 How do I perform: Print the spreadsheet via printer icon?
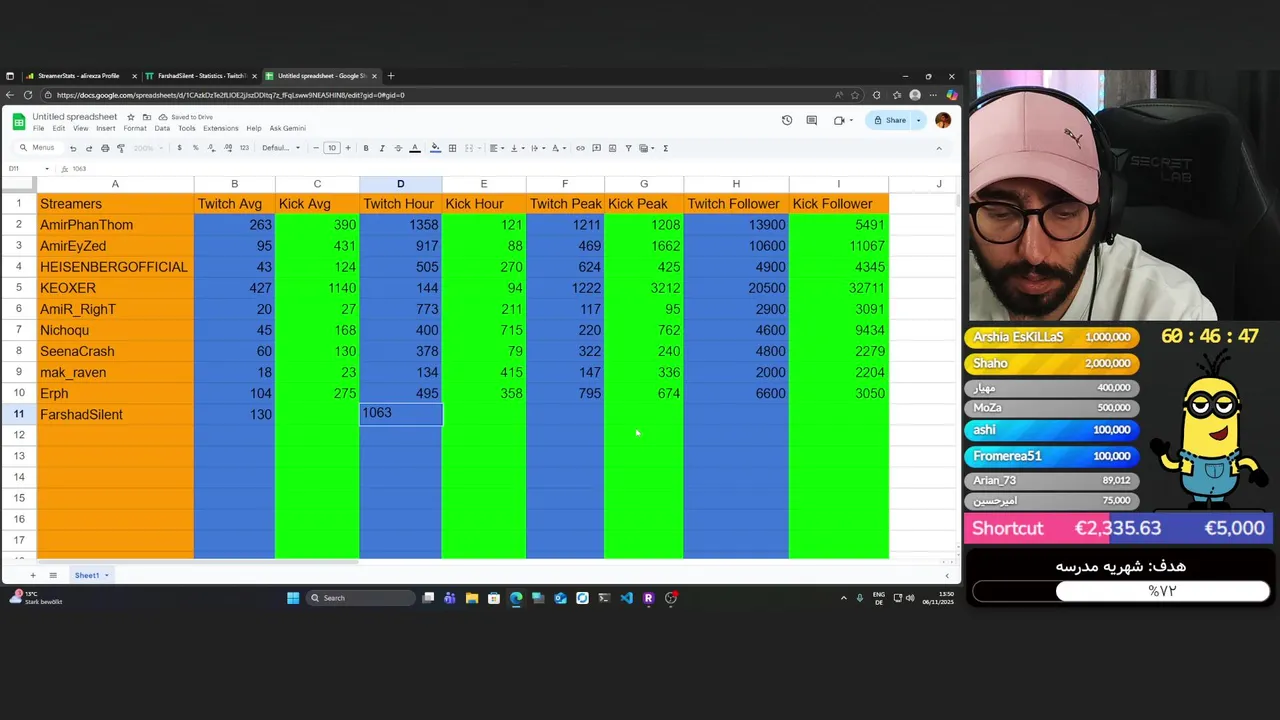point(105,148)
